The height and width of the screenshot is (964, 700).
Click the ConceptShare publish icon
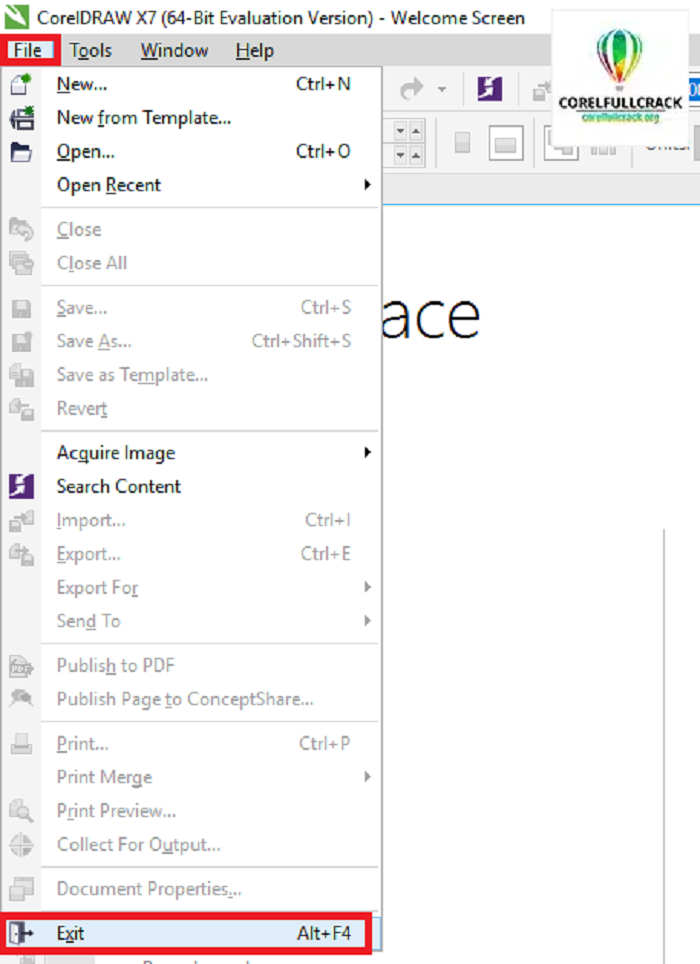click(21, 699)
